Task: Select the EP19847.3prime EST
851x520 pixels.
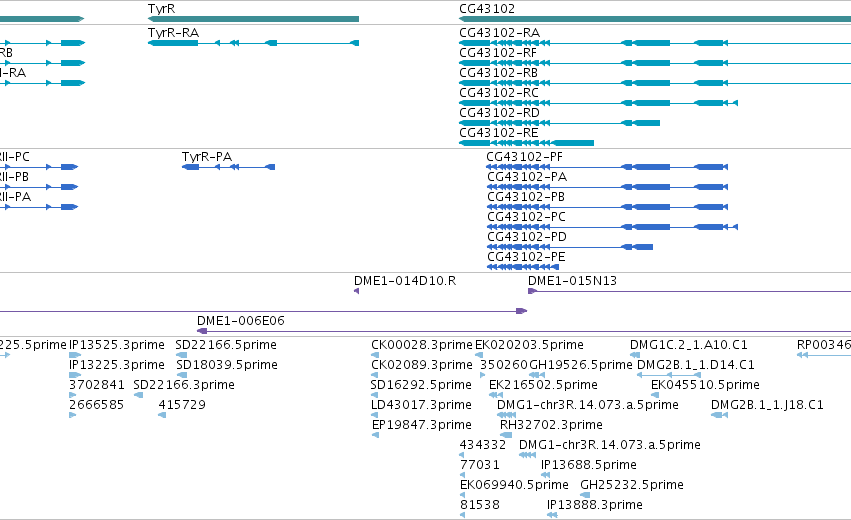Action: point(422,425)
